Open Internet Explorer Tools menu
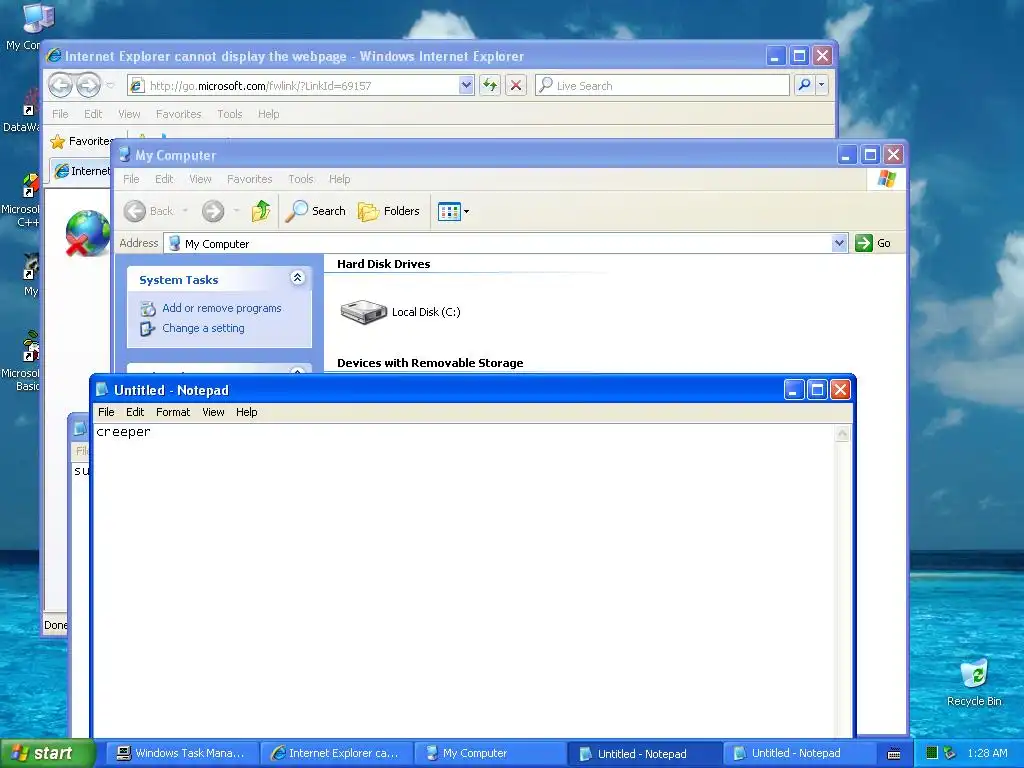1024x768 pixels. point(230,114)
